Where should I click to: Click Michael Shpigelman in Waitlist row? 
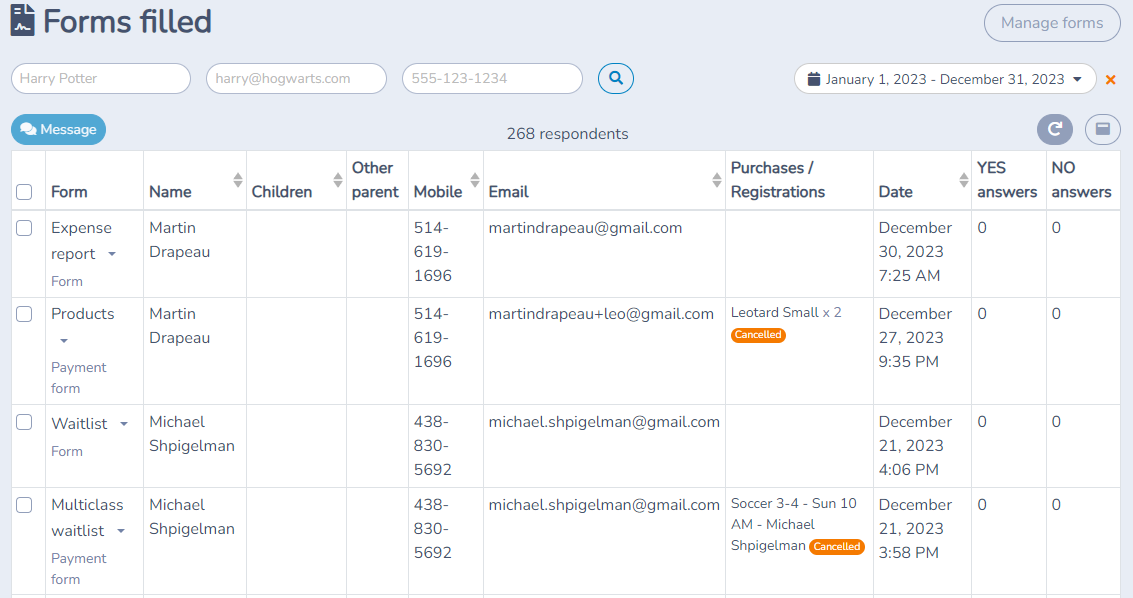click(191, 433)
